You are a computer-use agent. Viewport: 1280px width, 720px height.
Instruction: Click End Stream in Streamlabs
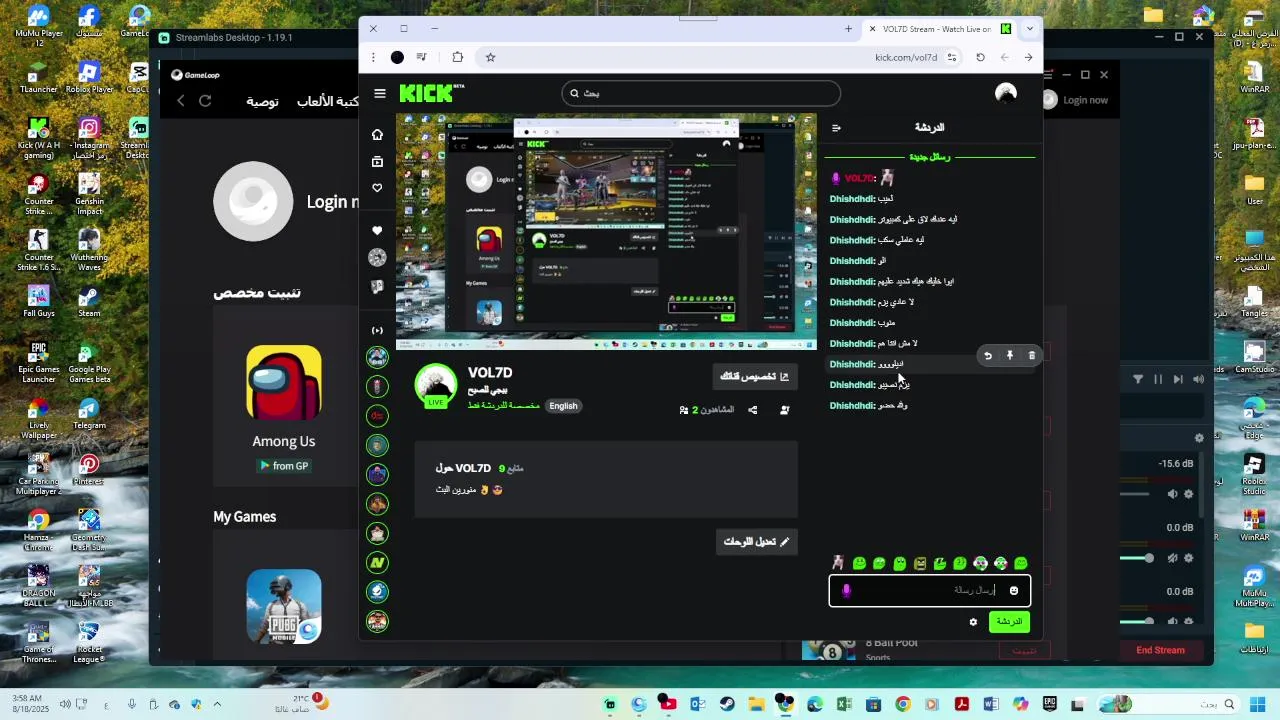click(1160, 650)
